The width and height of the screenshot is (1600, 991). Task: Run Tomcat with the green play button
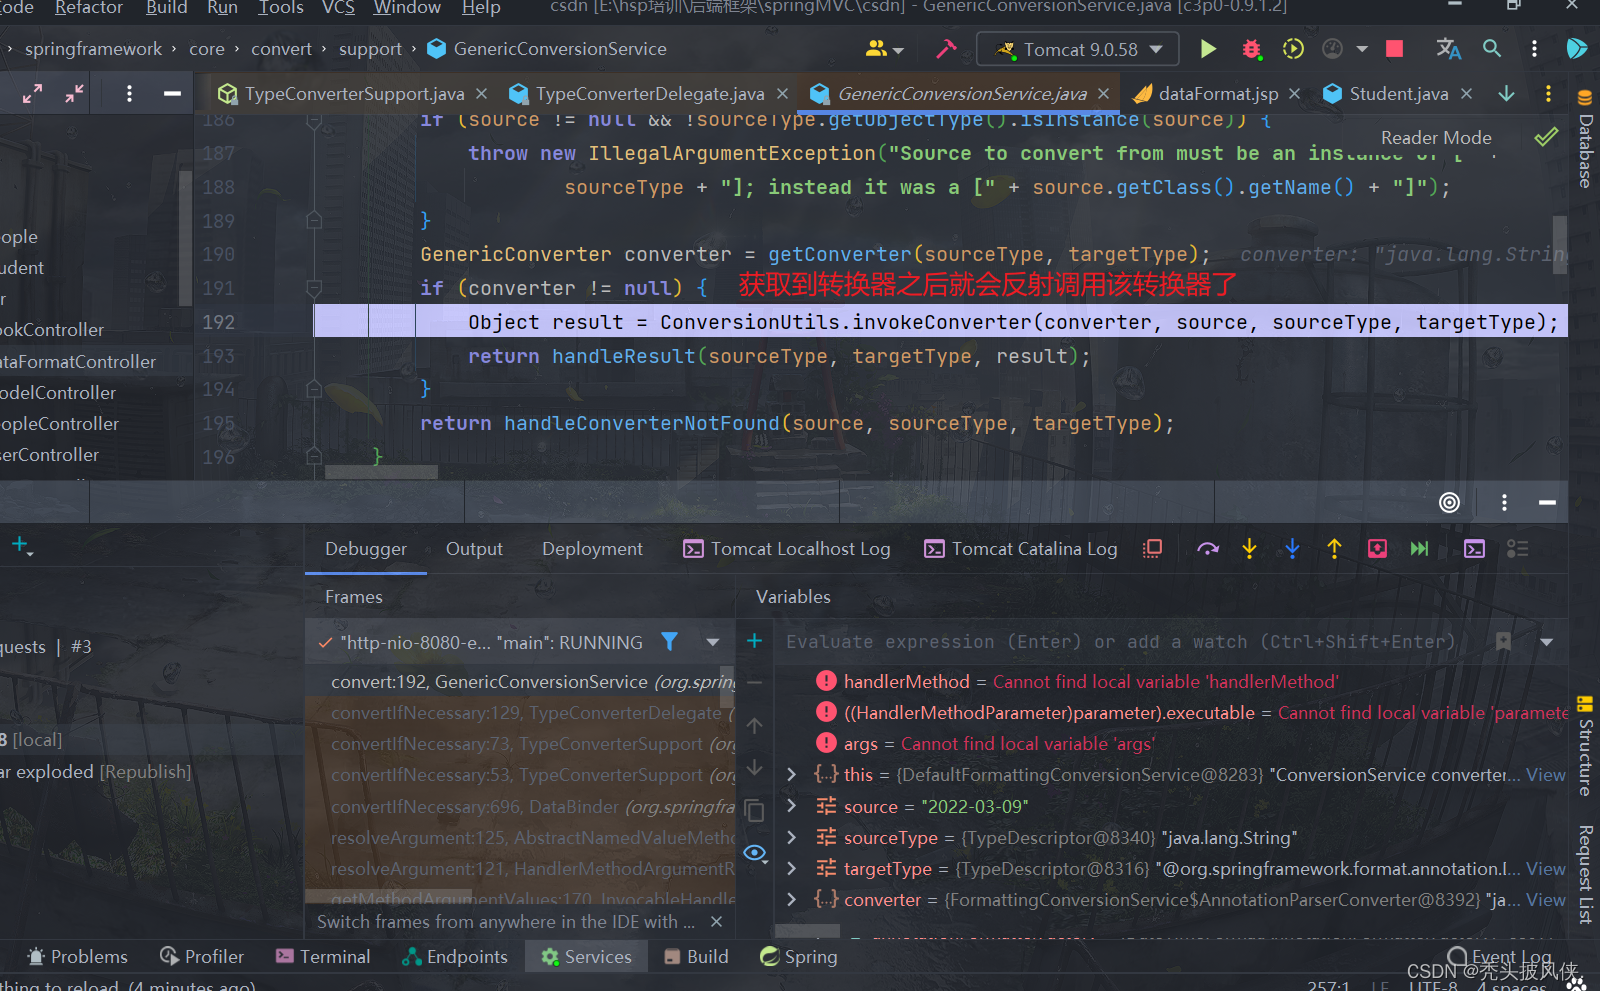[x=1208, y=49]
